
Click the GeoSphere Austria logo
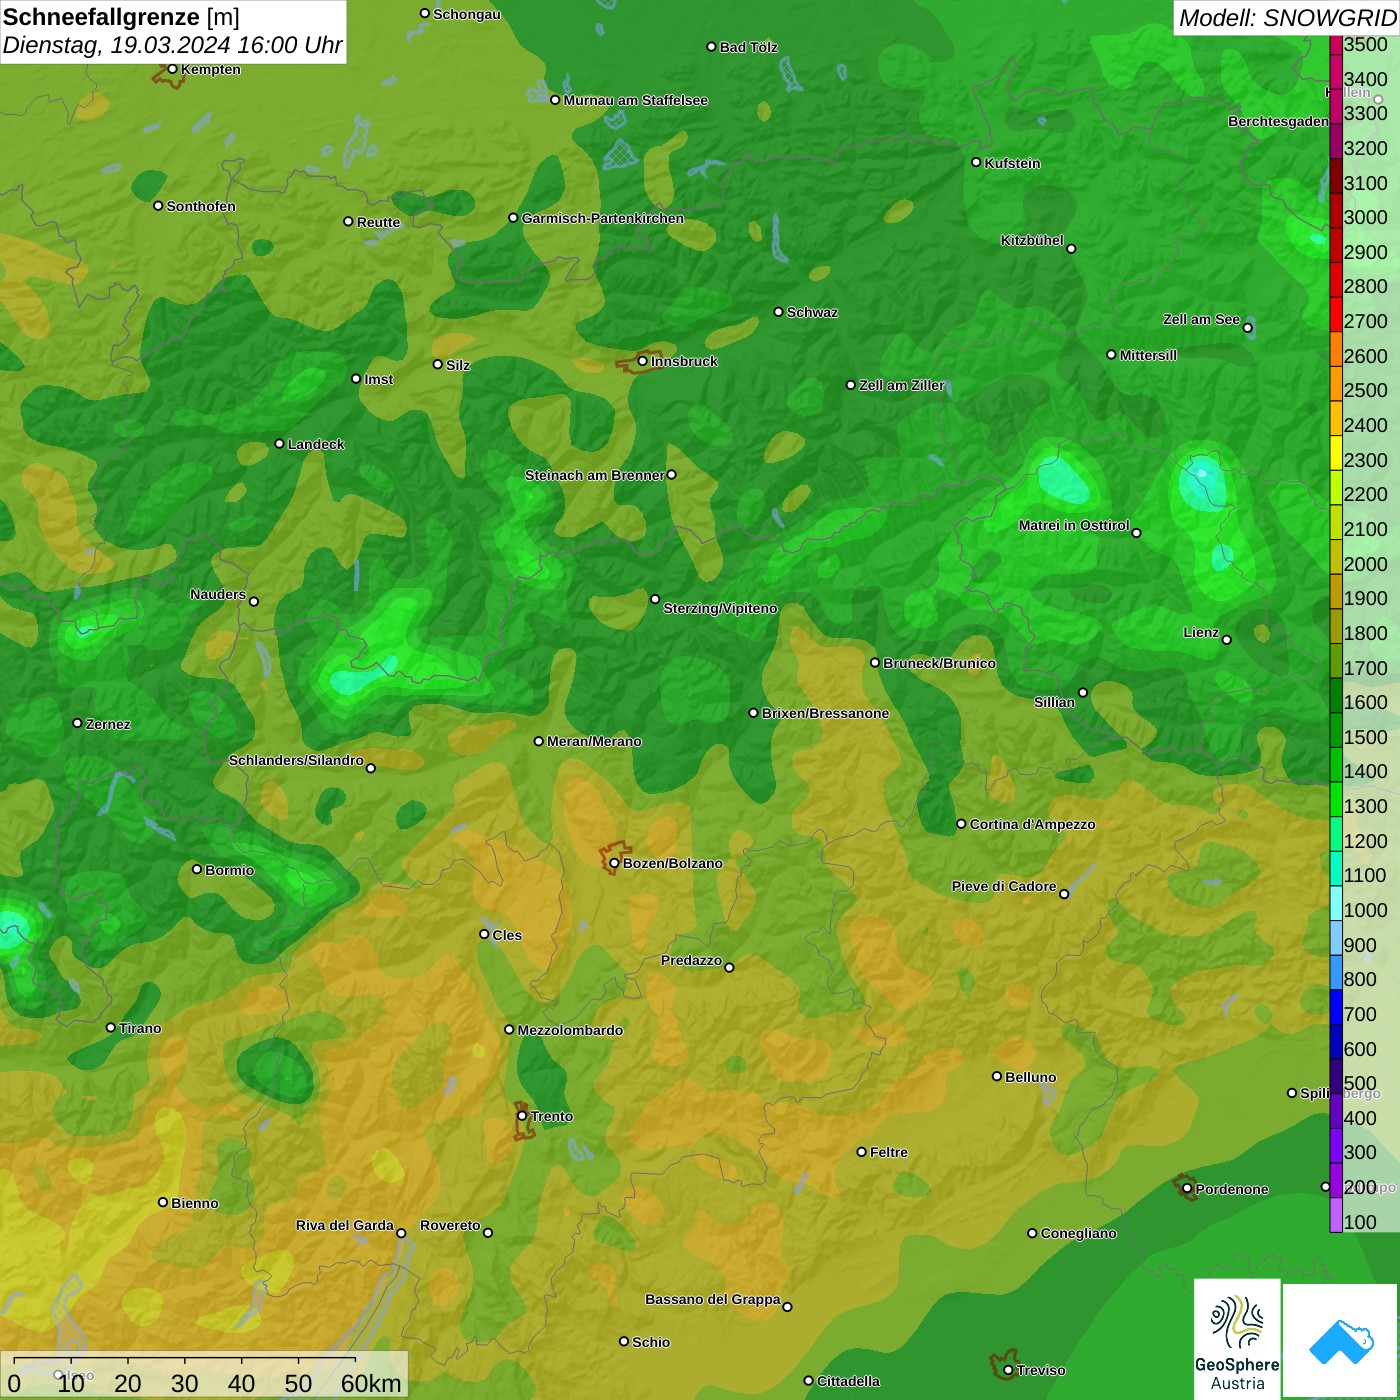coord(1237,1340)
